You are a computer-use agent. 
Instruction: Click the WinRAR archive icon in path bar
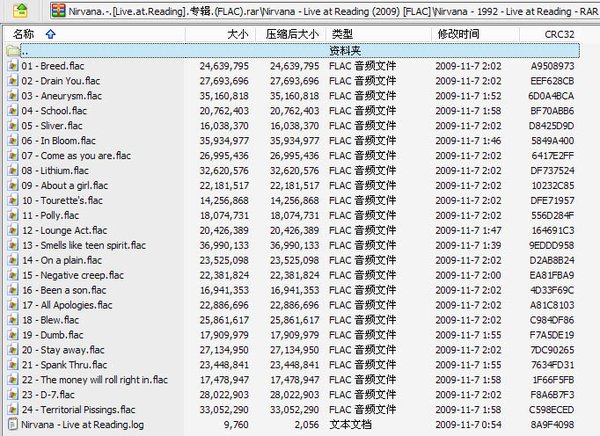pos(59,11)
